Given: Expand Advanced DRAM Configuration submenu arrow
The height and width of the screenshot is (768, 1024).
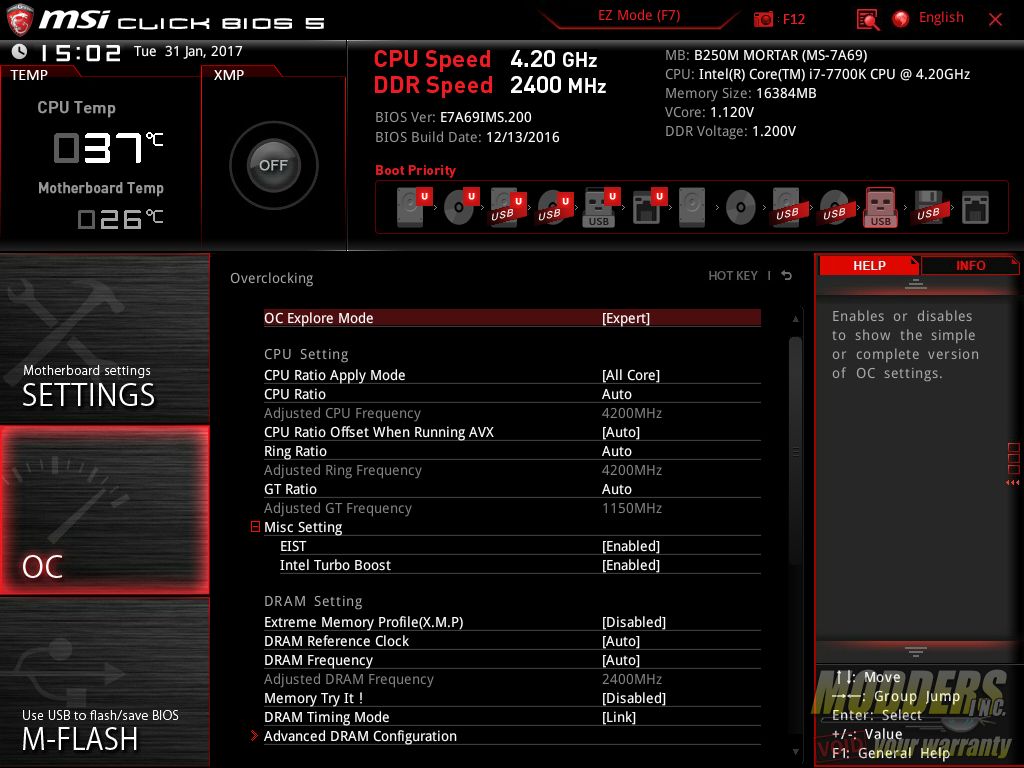Looking at the screenshot, I should (x=254, y=736).
